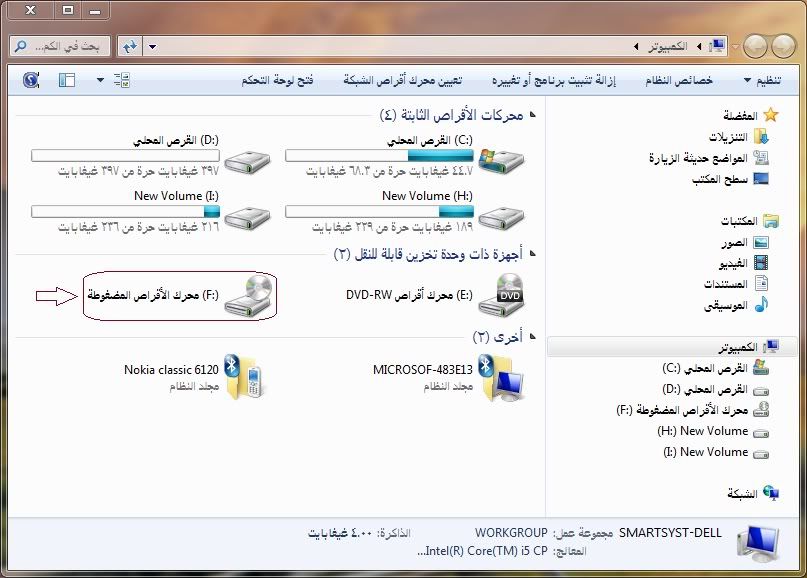Viewport: 807px width, 578px height.
Task: Open the change view dropdown arrow
Action: point(100,79)
